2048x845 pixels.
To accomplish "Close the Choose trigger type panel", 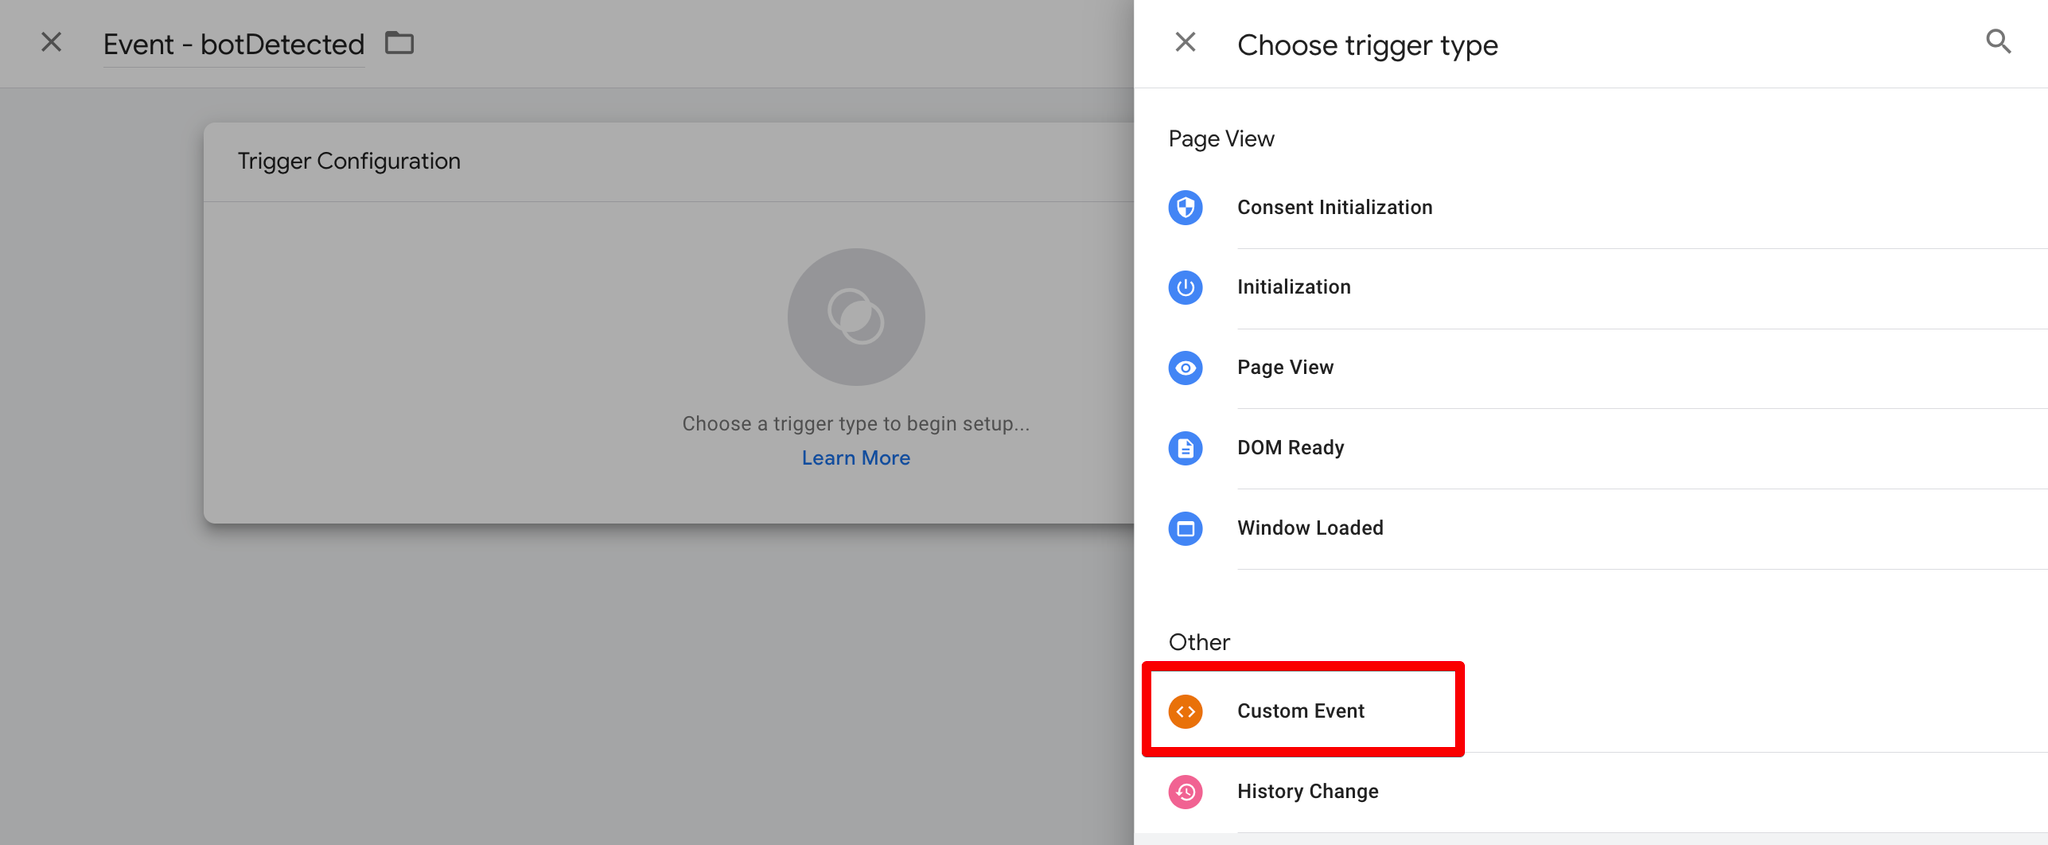I will pos(1185,43).
